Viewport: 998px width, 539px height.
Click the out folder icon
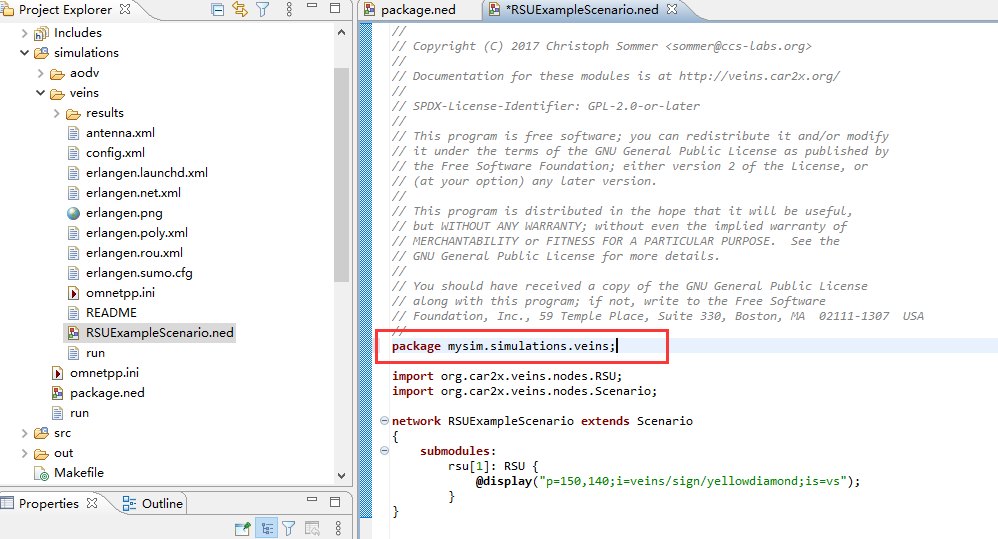click(41, 454)
